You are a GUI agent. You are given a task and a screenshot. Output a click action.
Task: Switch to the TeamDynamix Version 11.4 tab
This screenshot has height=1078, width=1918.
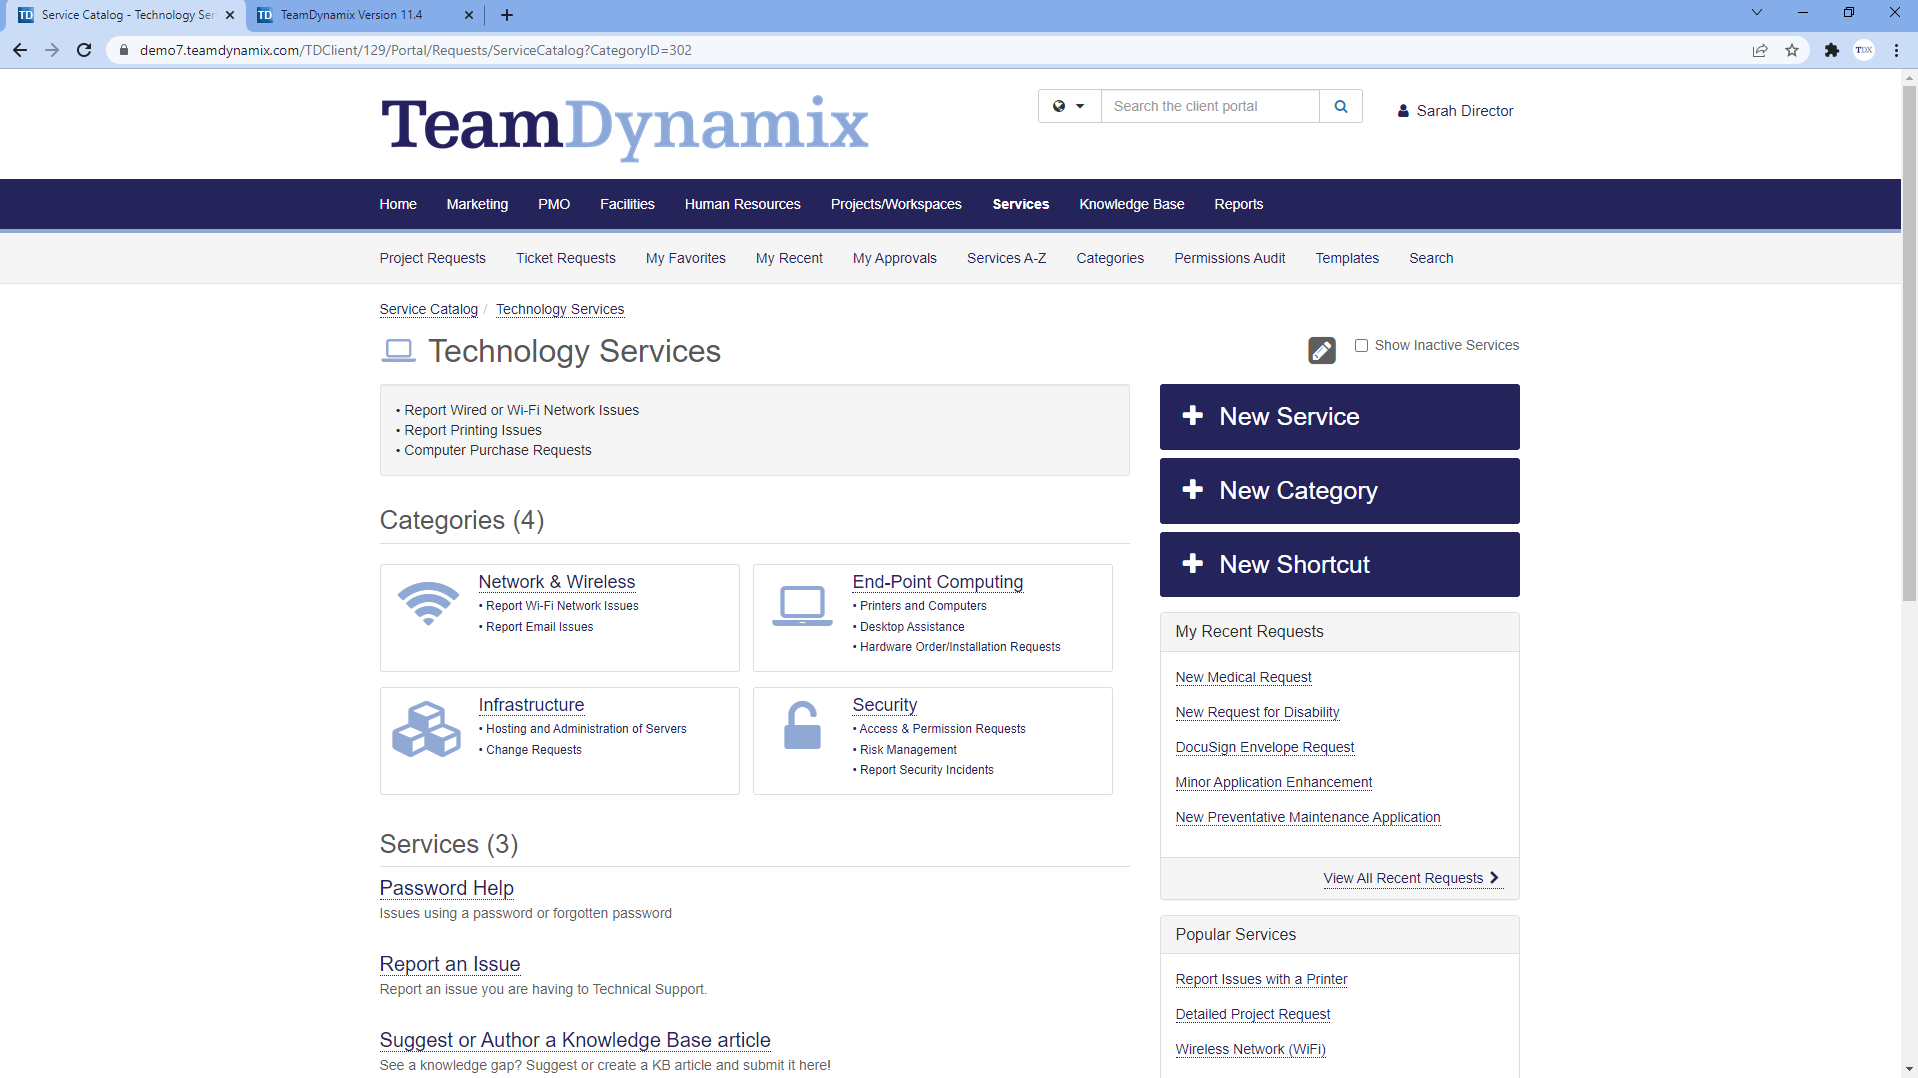coord(350,15)
